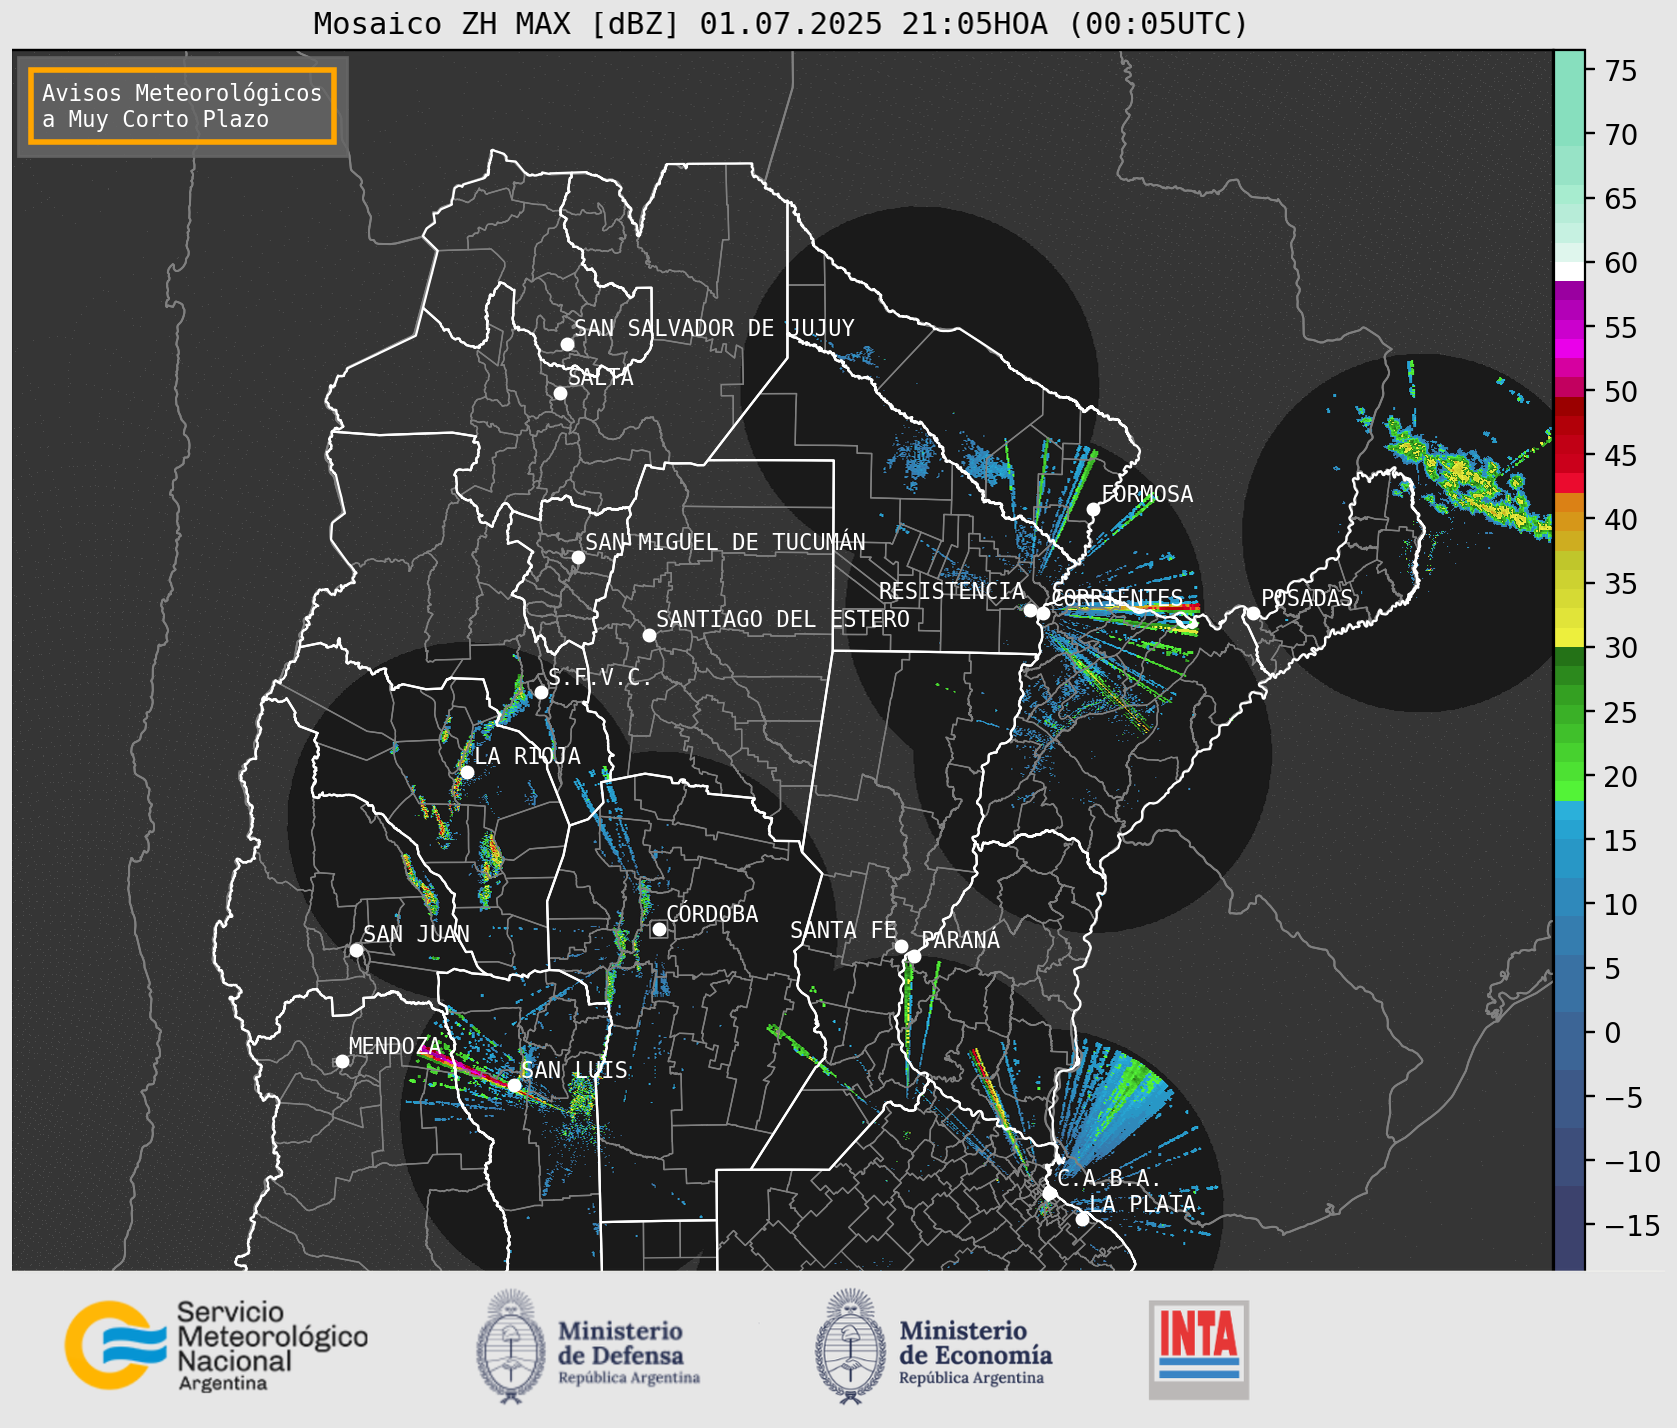Click the 75 label on the dBZ scale
Image resolution: width=1677 pixels, height=1428 pixels.
1621,71
